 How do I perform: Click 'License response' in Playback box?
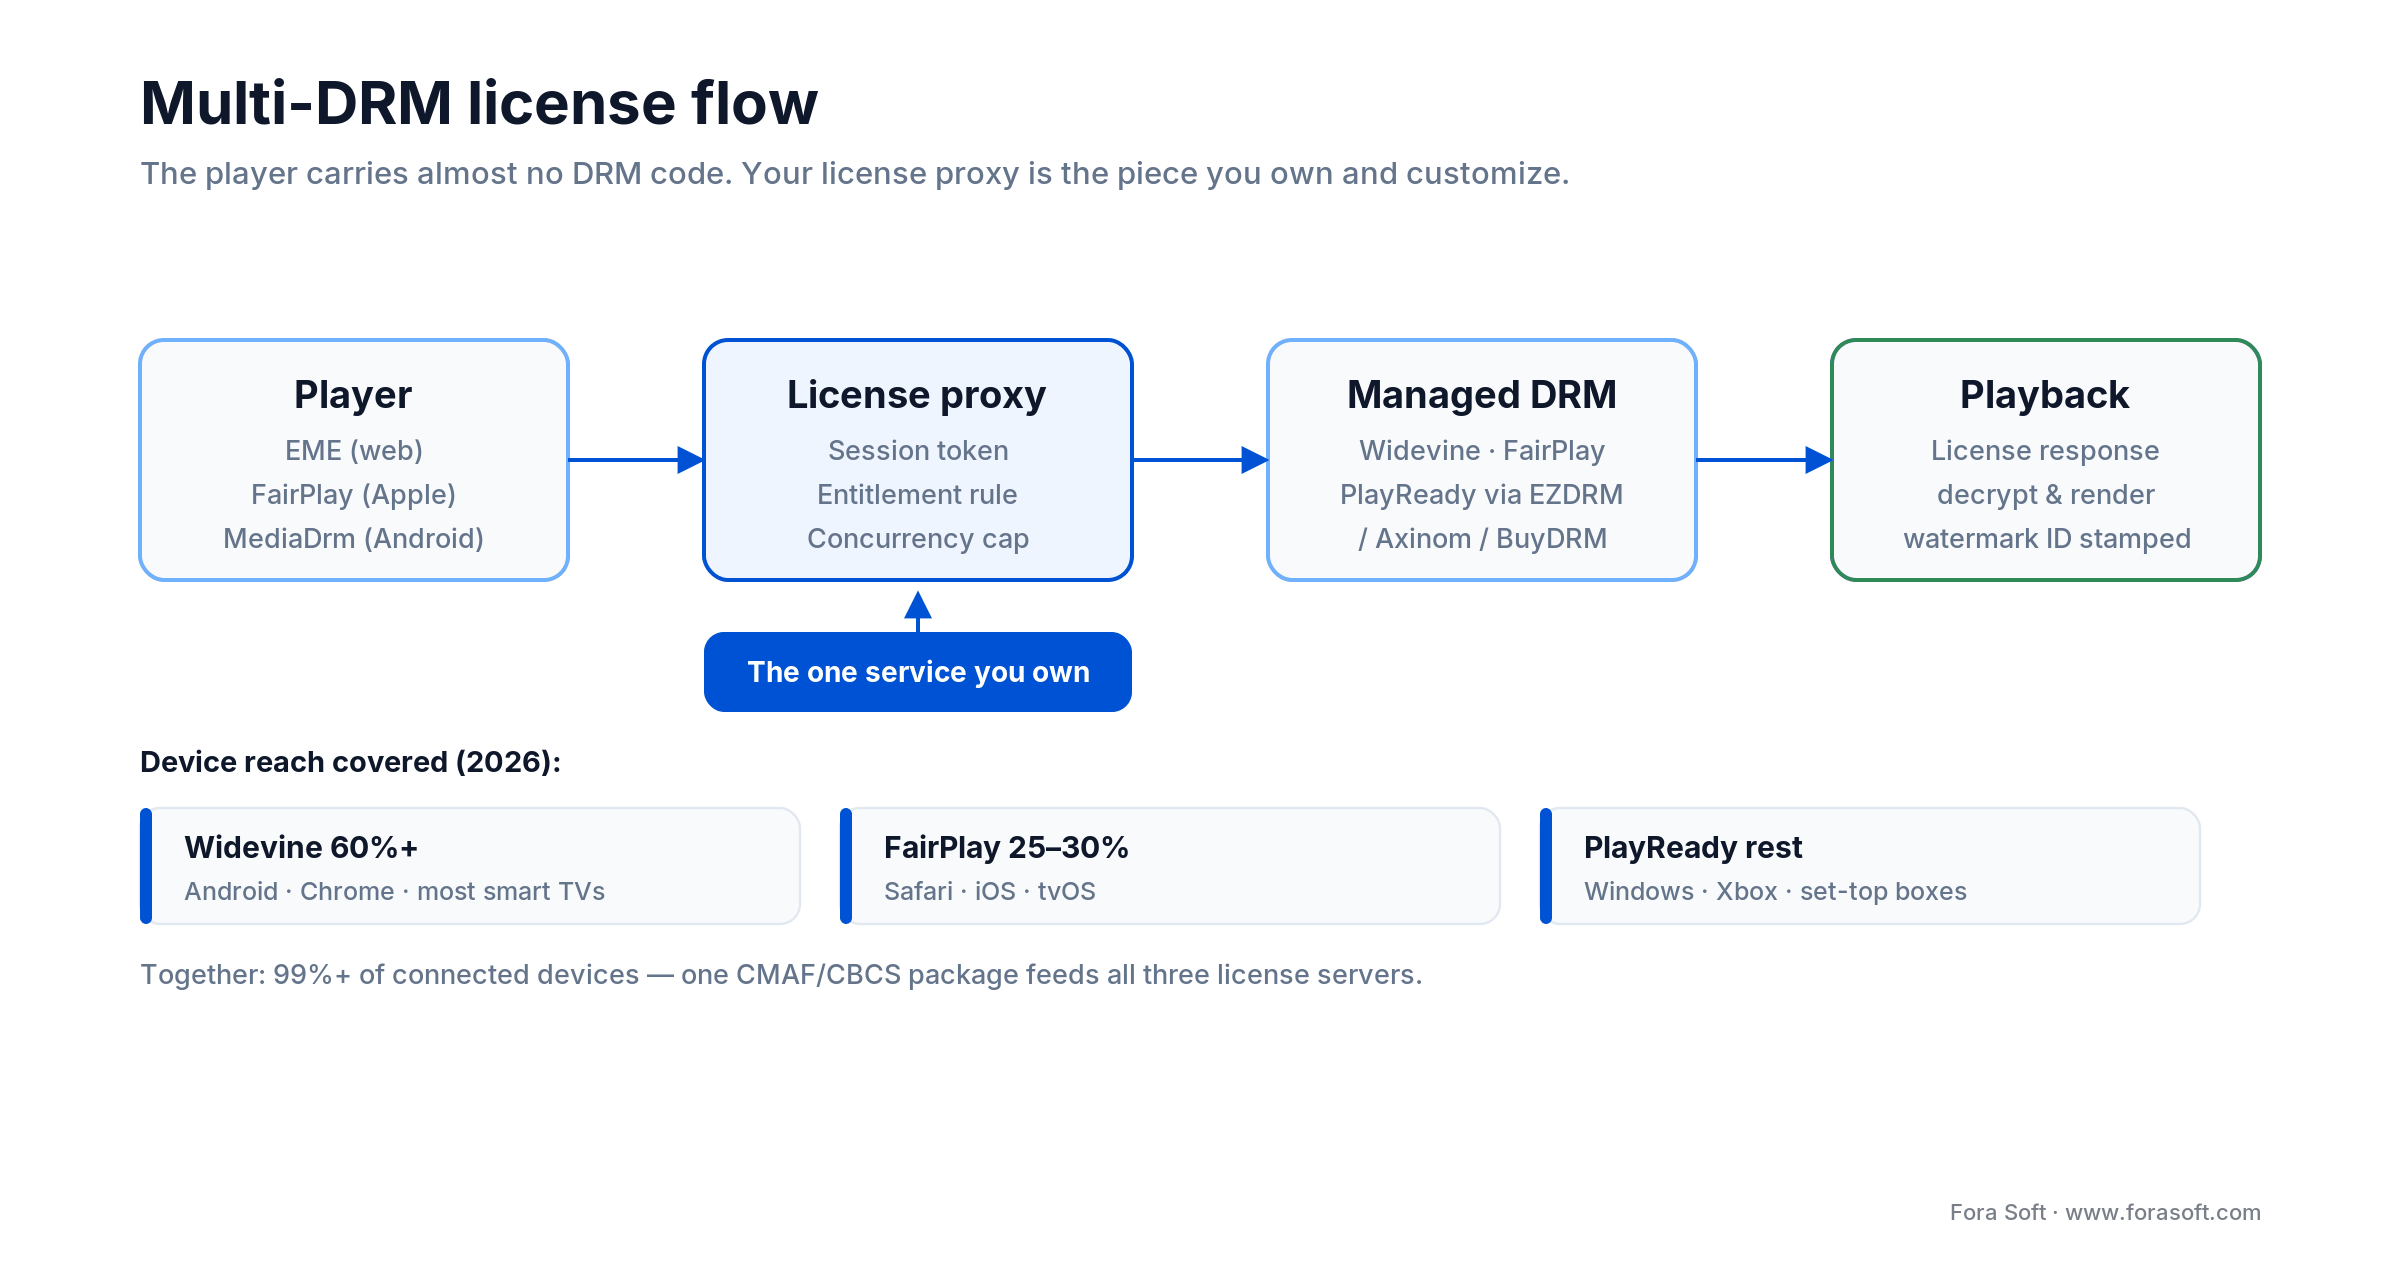point(2045,451)
